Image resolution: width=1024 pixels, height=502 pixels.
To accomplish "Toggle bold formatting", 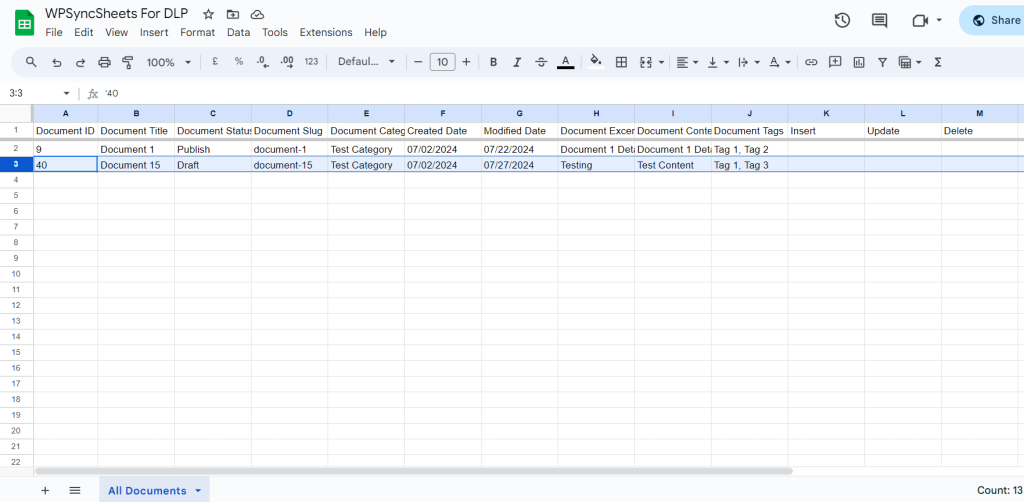I will coord(494,62).
